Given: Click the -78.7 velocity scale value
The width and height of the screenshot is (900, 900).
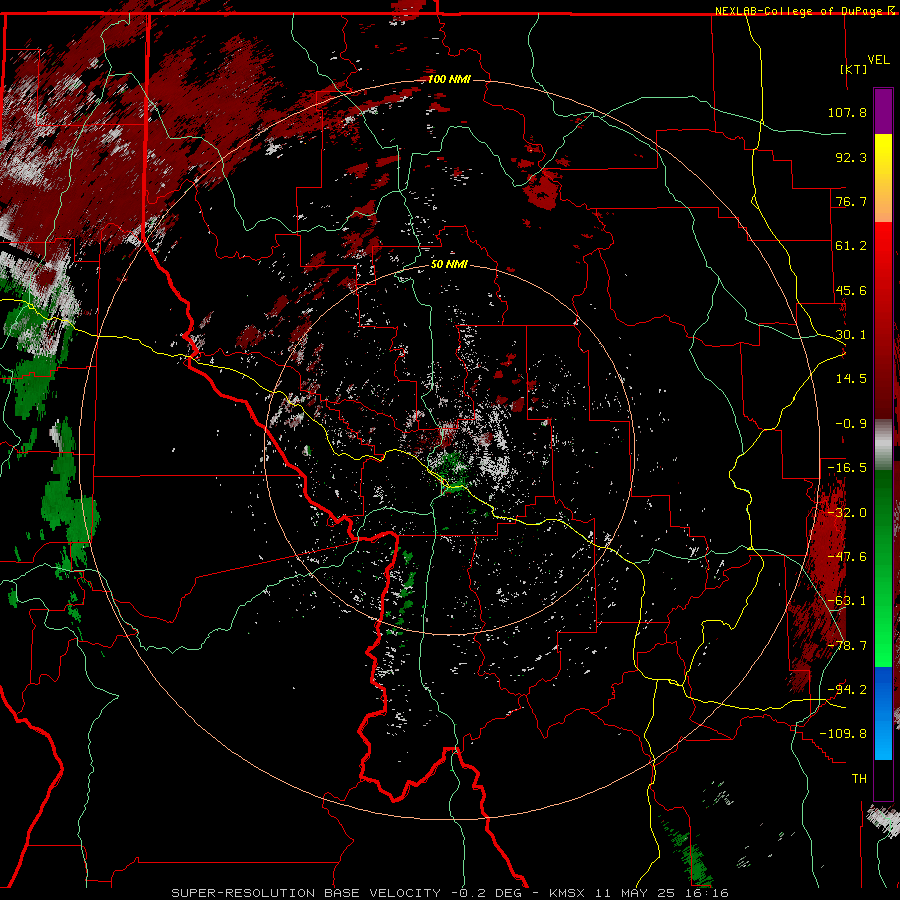Looking at the screenshot, I should (847, 646).
